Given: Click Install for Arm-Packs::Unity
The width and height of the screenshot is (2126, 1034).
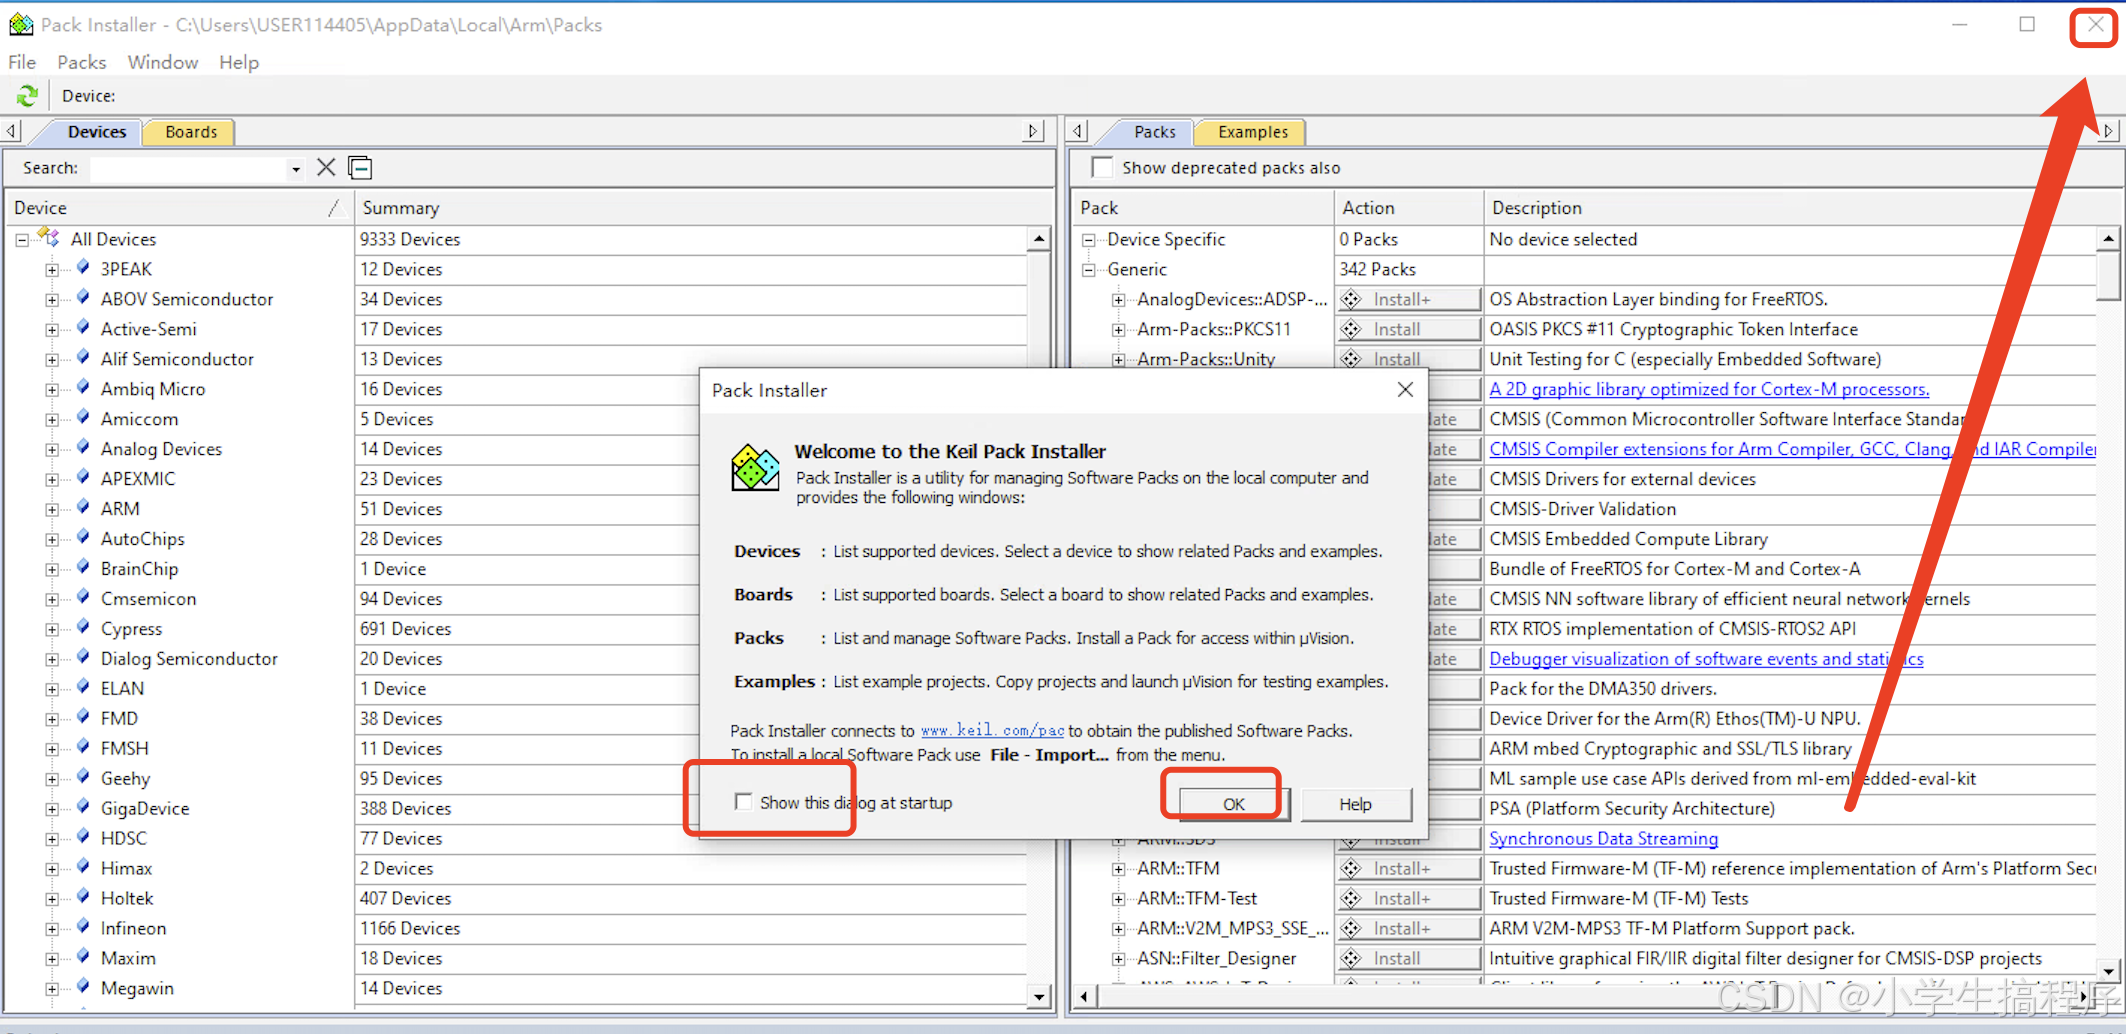Looking at the screenshot, I should pyautogui.click(x=1408, y=359).
